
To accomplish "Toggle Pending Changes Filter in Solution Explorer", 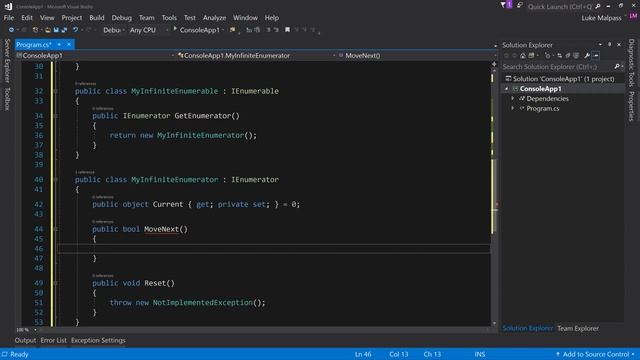I will pos(548,56).
